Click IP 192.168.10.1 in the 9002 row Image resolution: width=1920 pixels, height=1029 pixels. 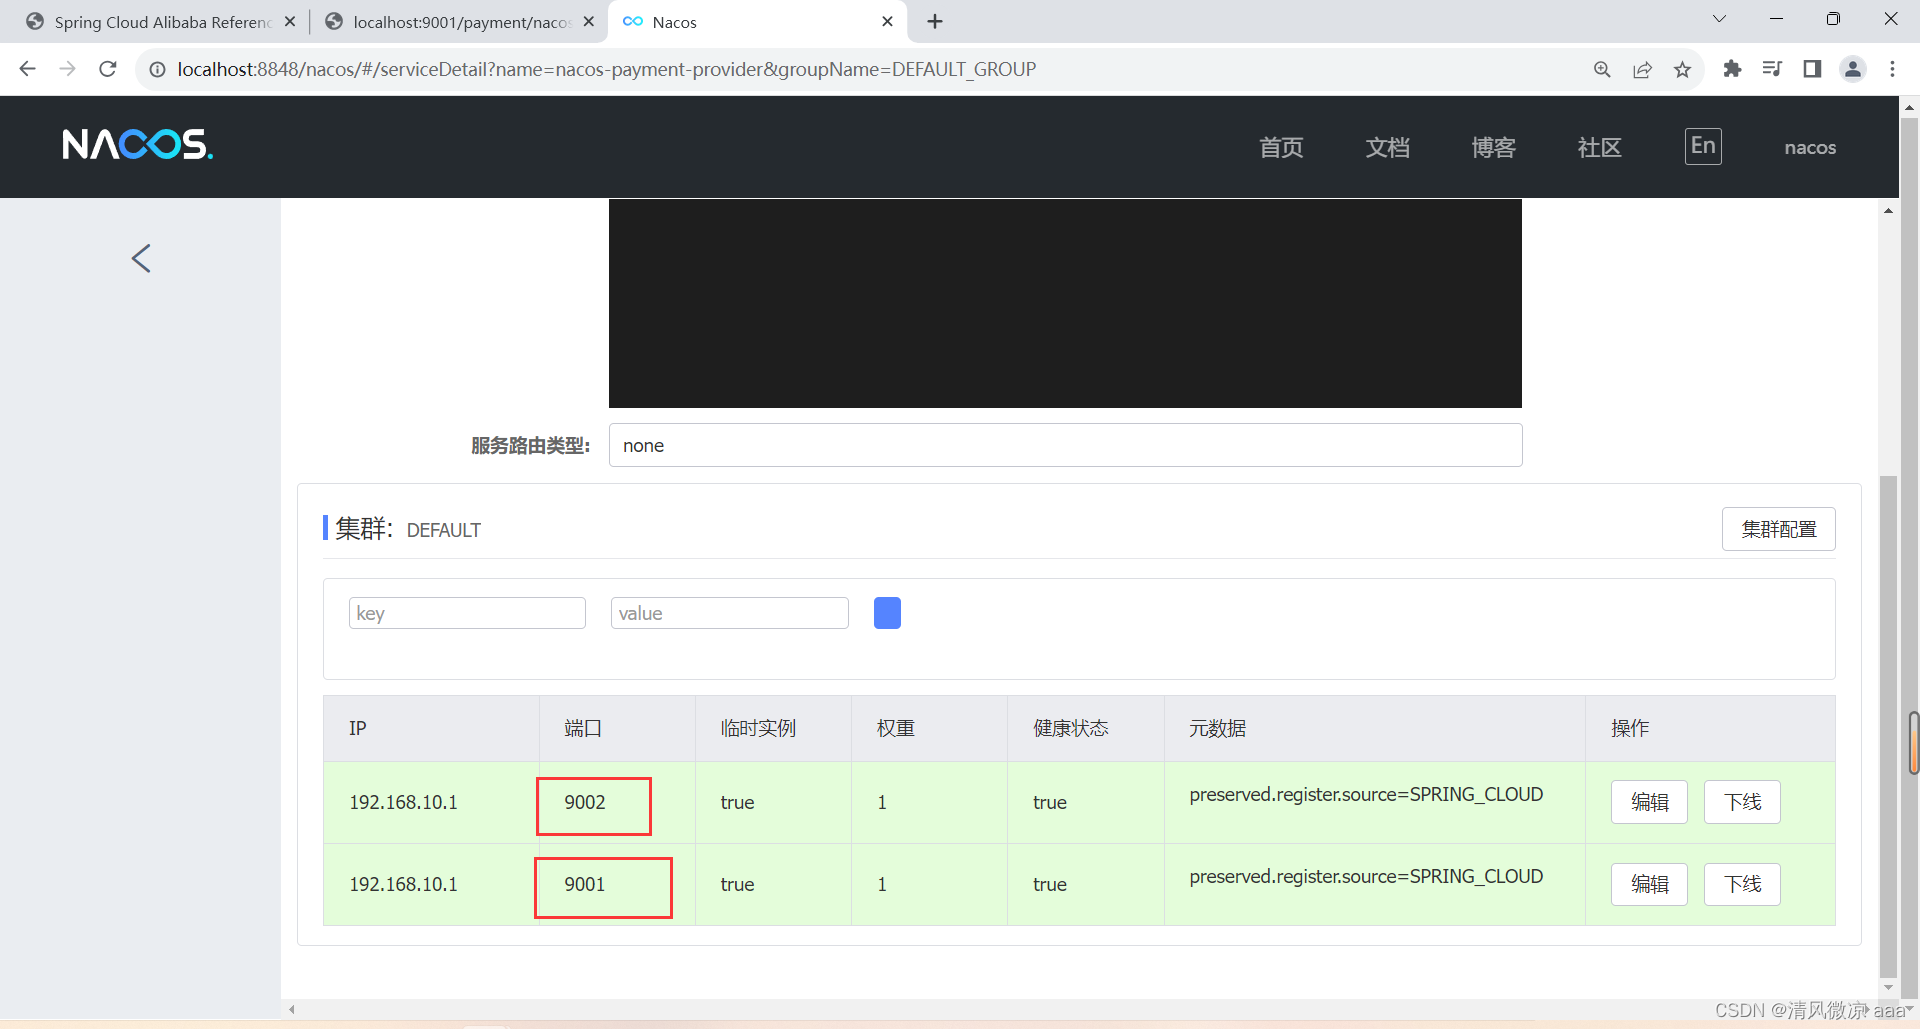403,802
